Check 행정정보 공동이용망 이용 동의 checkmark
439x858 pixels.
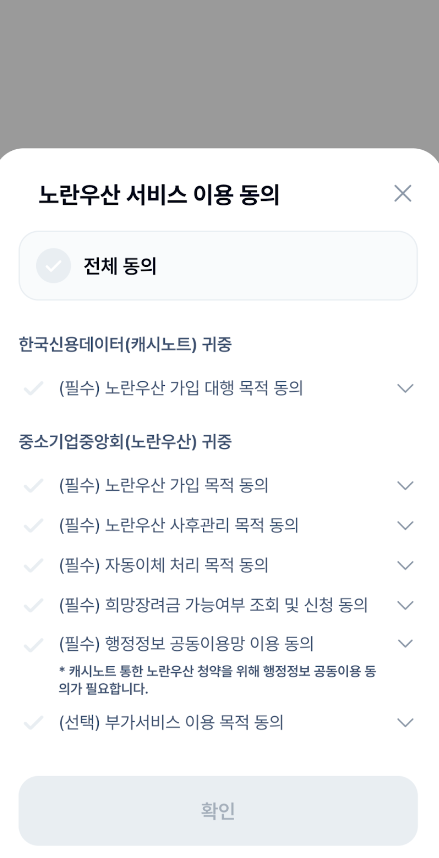pos(34,645)
